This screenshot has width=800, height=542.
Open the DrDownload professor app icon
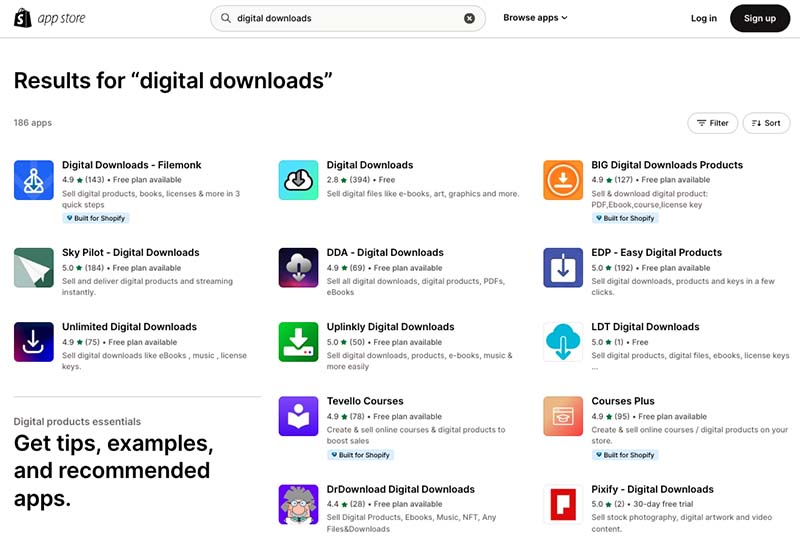[298, 505]
